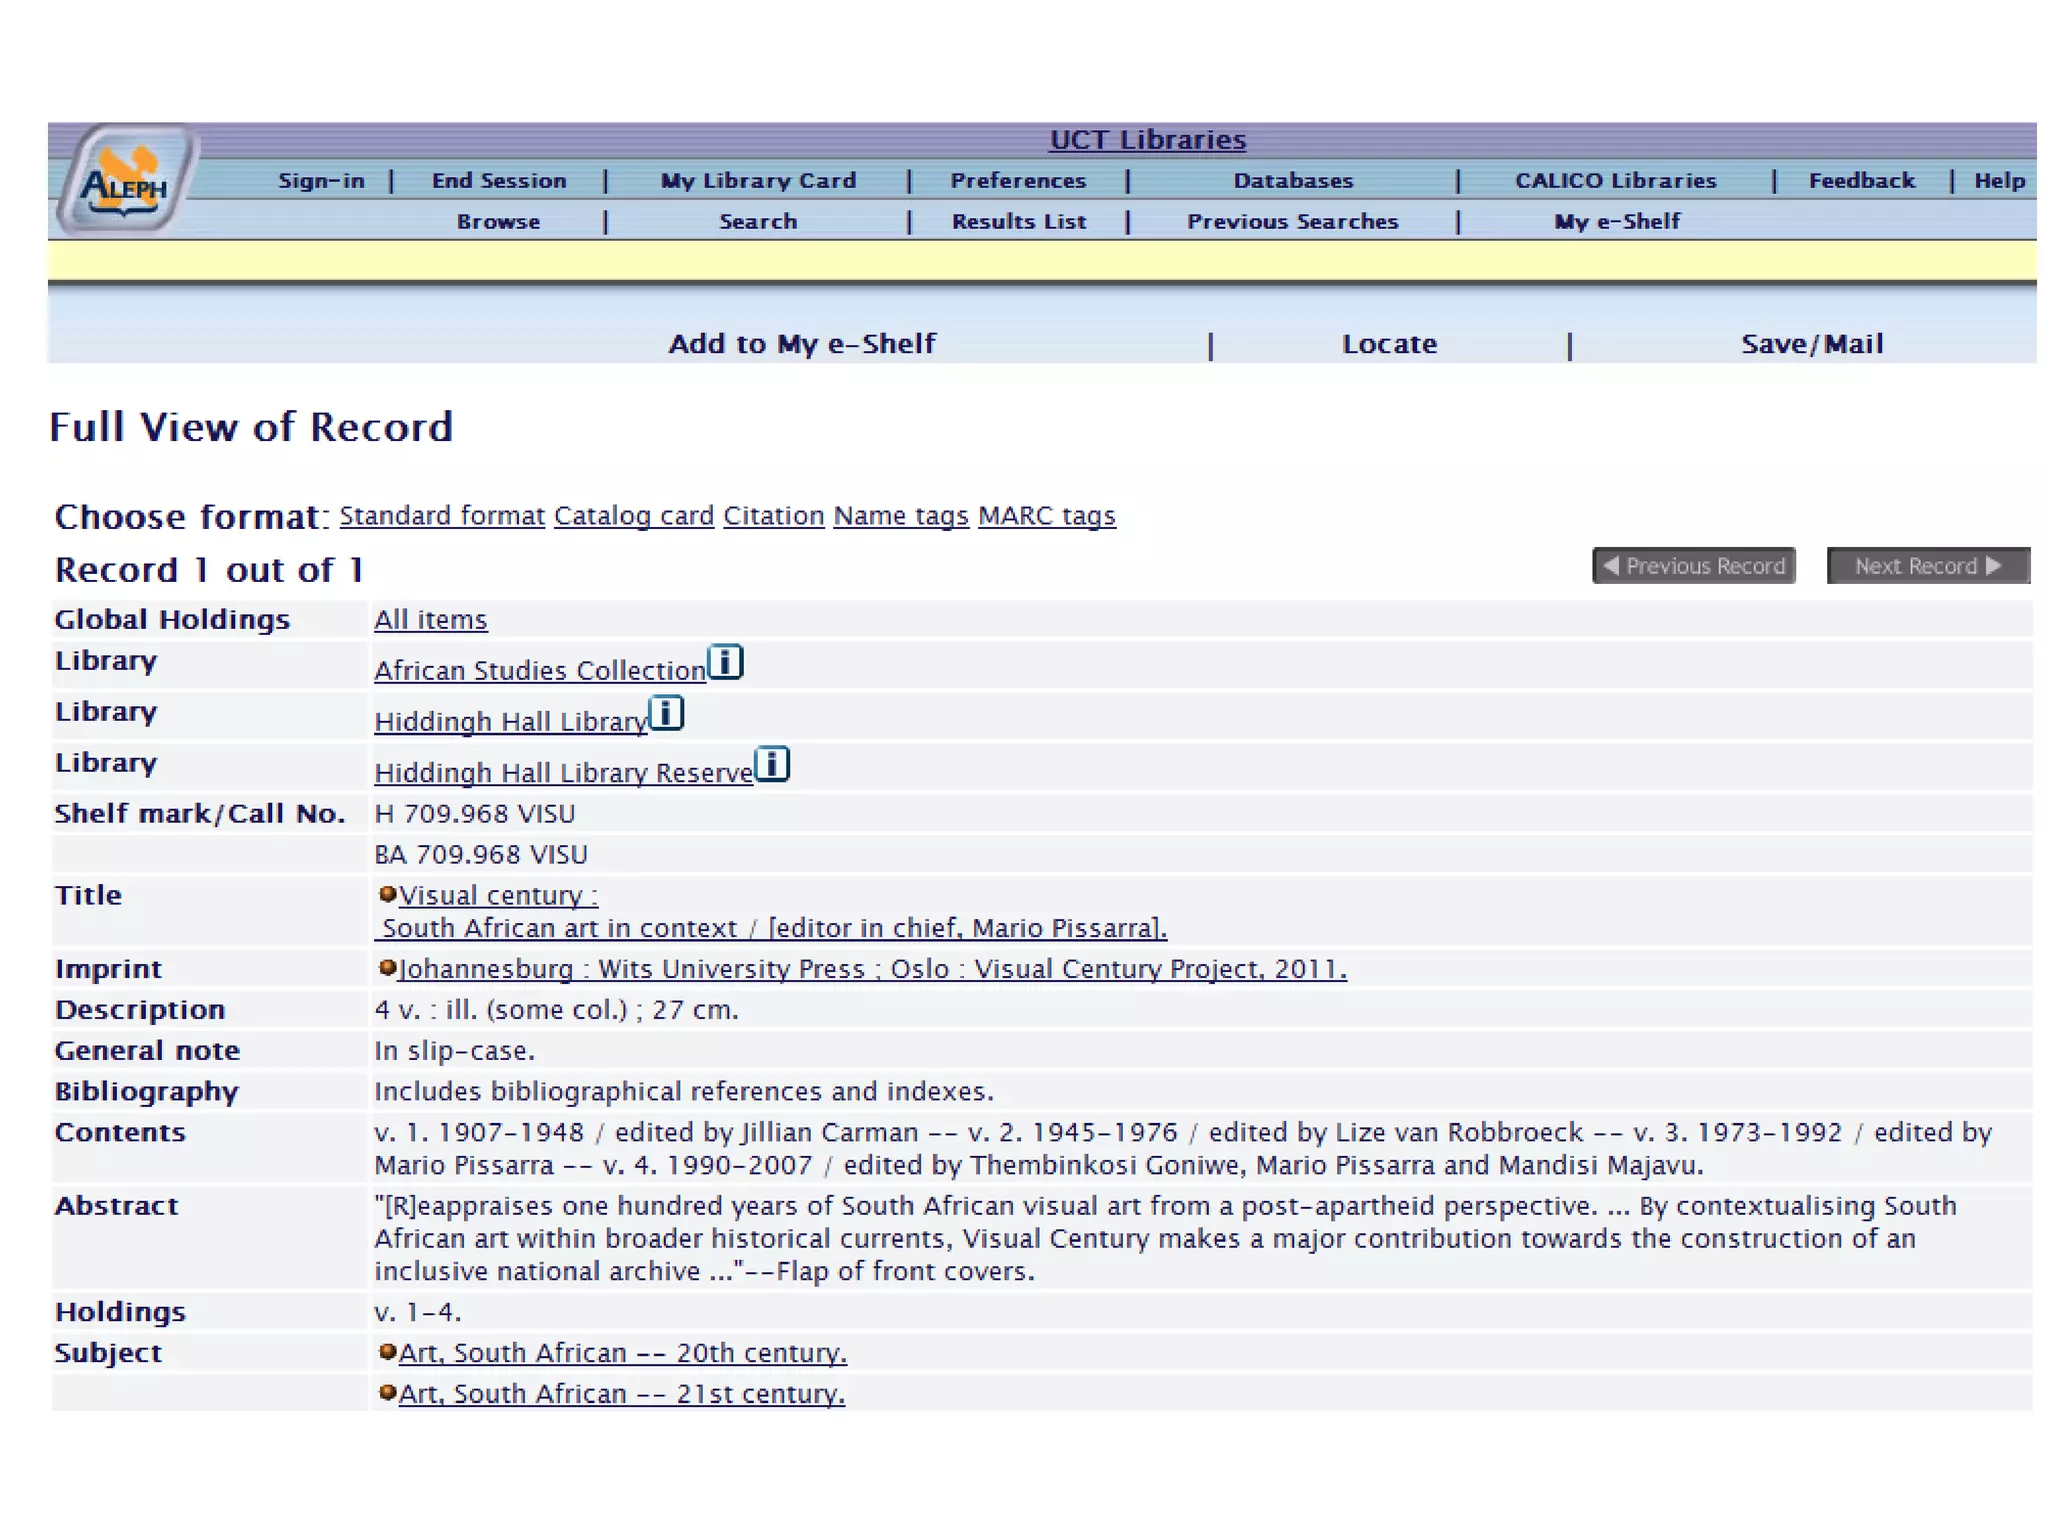Open info icon beside African Studies Collection
Image resolution: width=2048 pixels, height=1536 pixels.
click(x=725, y=662)
